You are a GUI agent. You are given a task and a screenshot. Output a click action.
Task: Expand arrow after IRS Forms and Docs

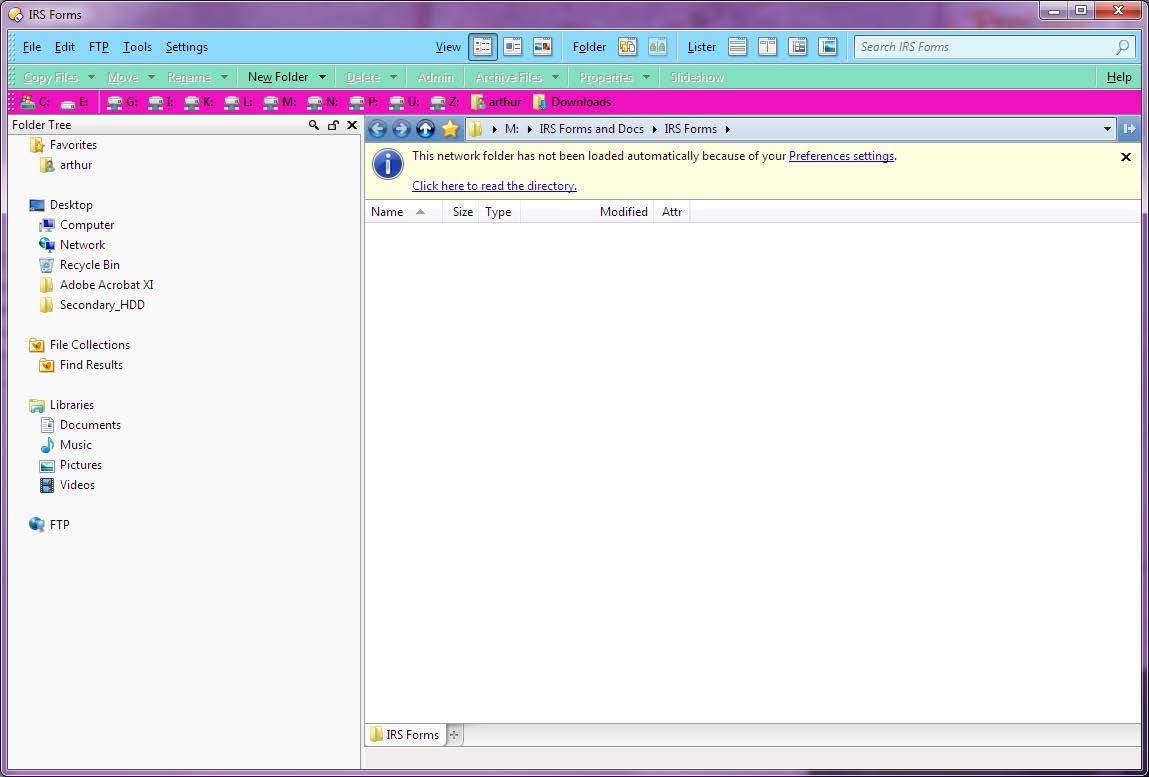coord(654,130)
